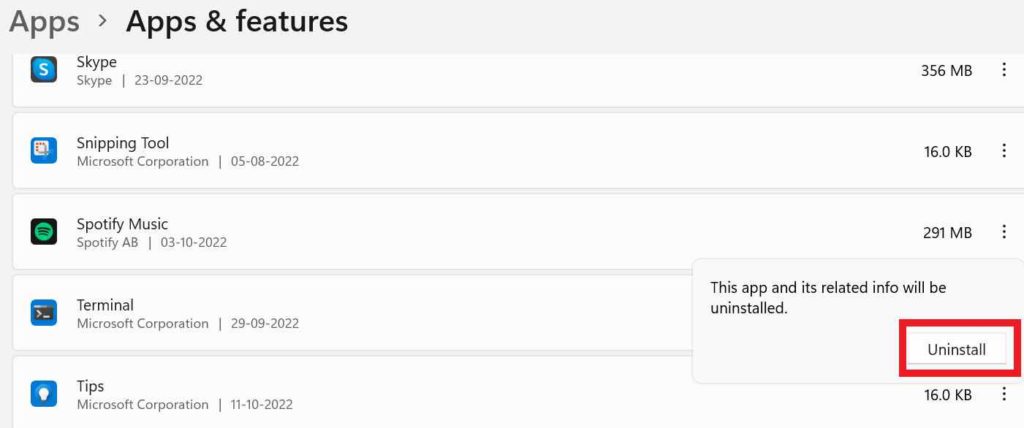The image size is (1024, 428).
Task: Click the Snipping Tool app icon
Action: [44, 151]
